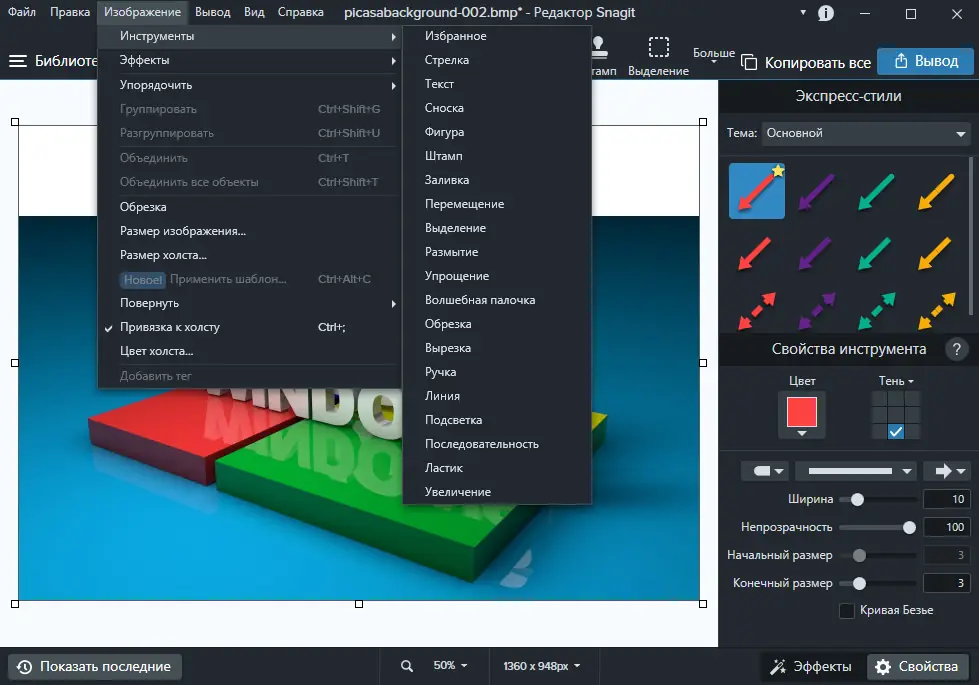Click the Копировать все button
The image size is (979, 685).
click(x=806, y=62)
